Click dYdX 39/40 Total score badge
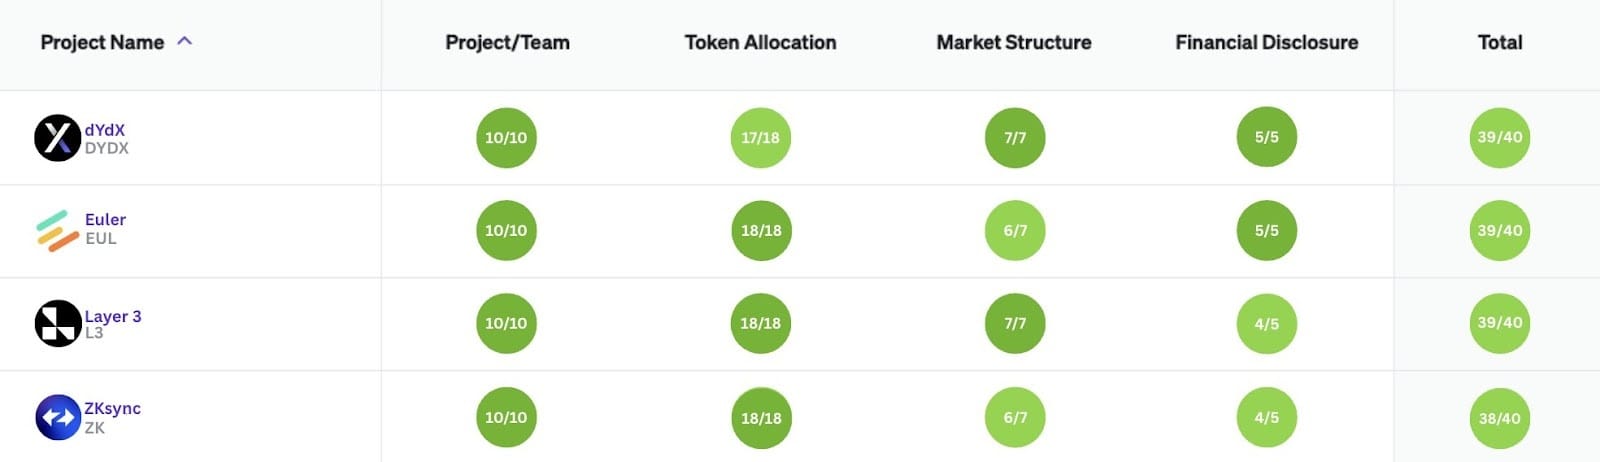The height and width of the screenshot is (462, 1600). pyautogui.click(x=1500, y=137)
